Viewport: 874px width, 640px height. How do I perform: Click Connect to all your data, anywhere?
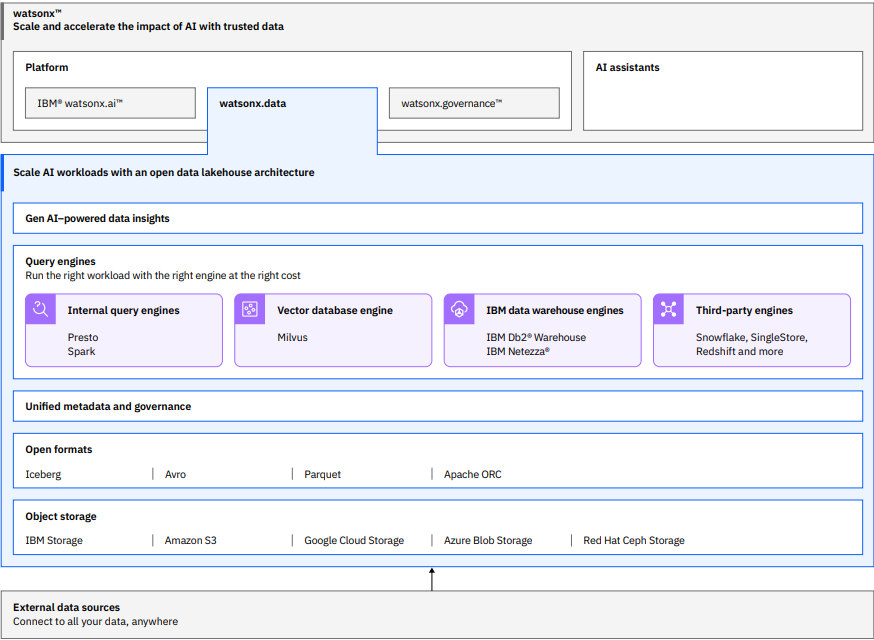[x=95, y=622]
